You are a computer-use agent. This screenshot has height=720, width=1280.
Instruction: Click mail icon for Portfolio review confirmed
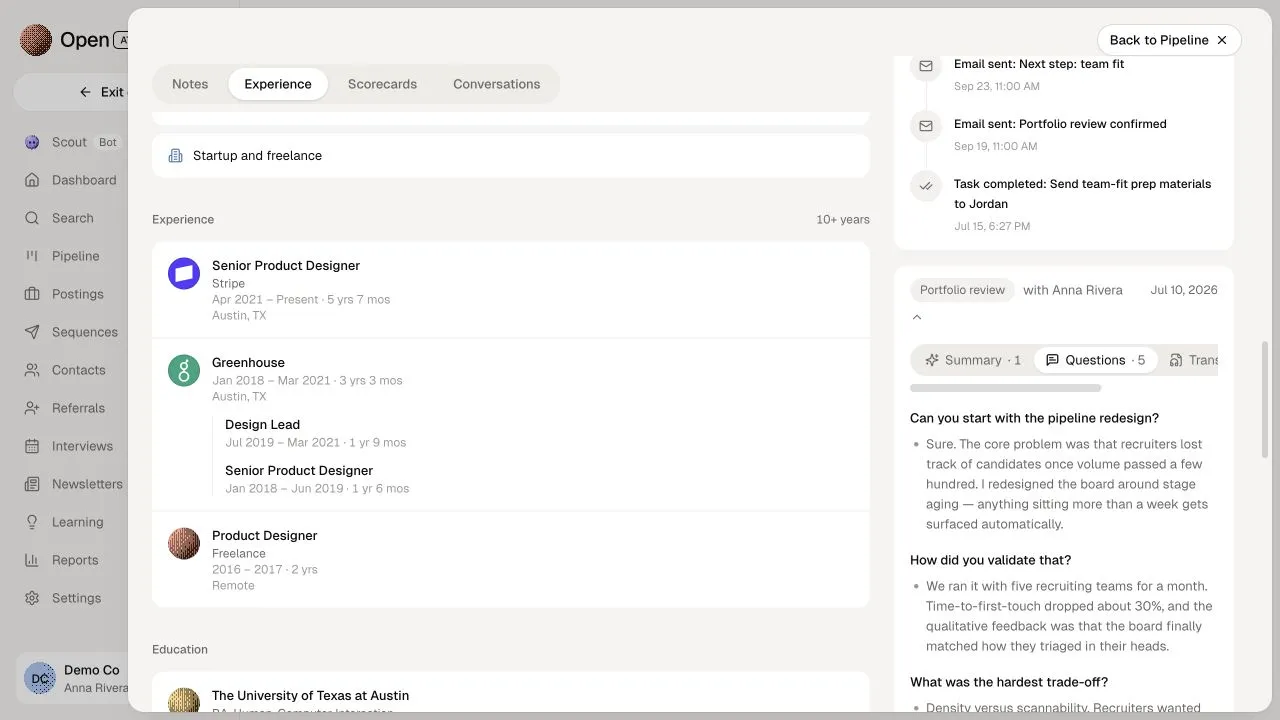click(926, 126)
